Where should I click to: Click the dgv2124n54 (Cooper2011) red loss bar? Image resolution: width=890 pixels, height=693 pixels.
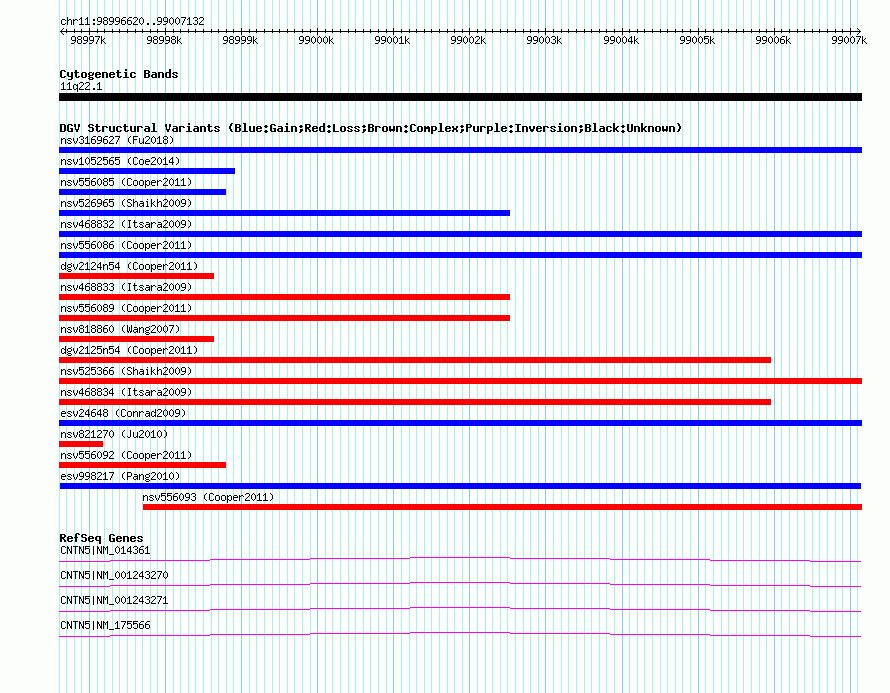click(x=136, y=276)
